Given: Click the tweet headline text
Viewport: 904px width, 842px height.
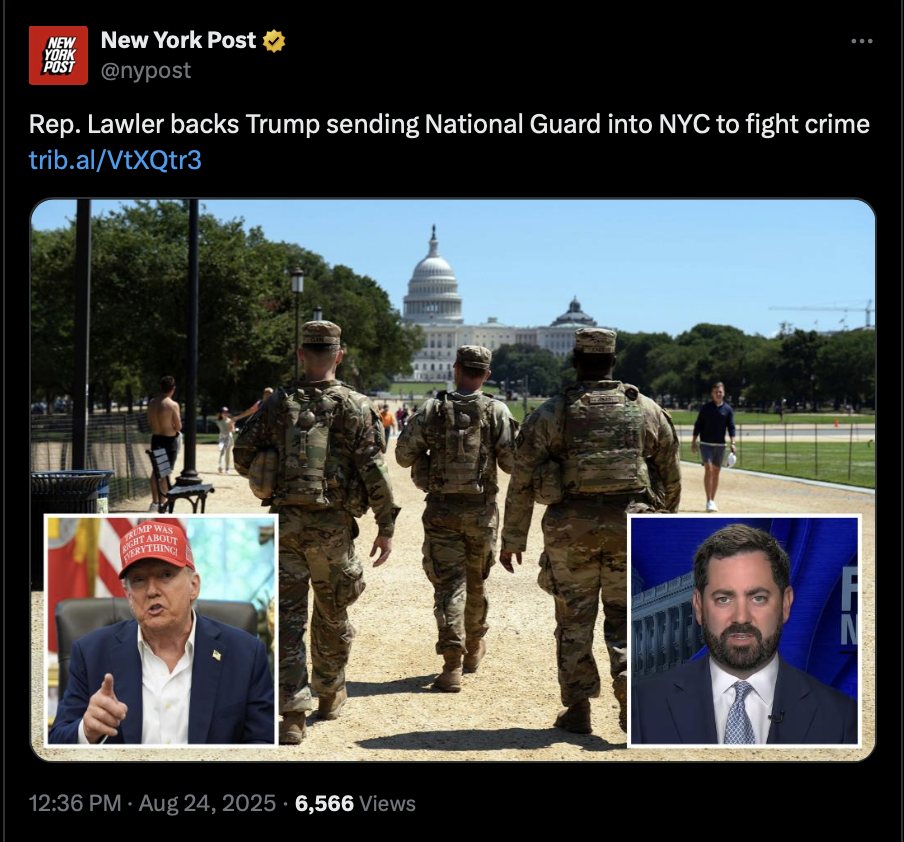Looking at the screenshot, I should click(x=449, y=124).
